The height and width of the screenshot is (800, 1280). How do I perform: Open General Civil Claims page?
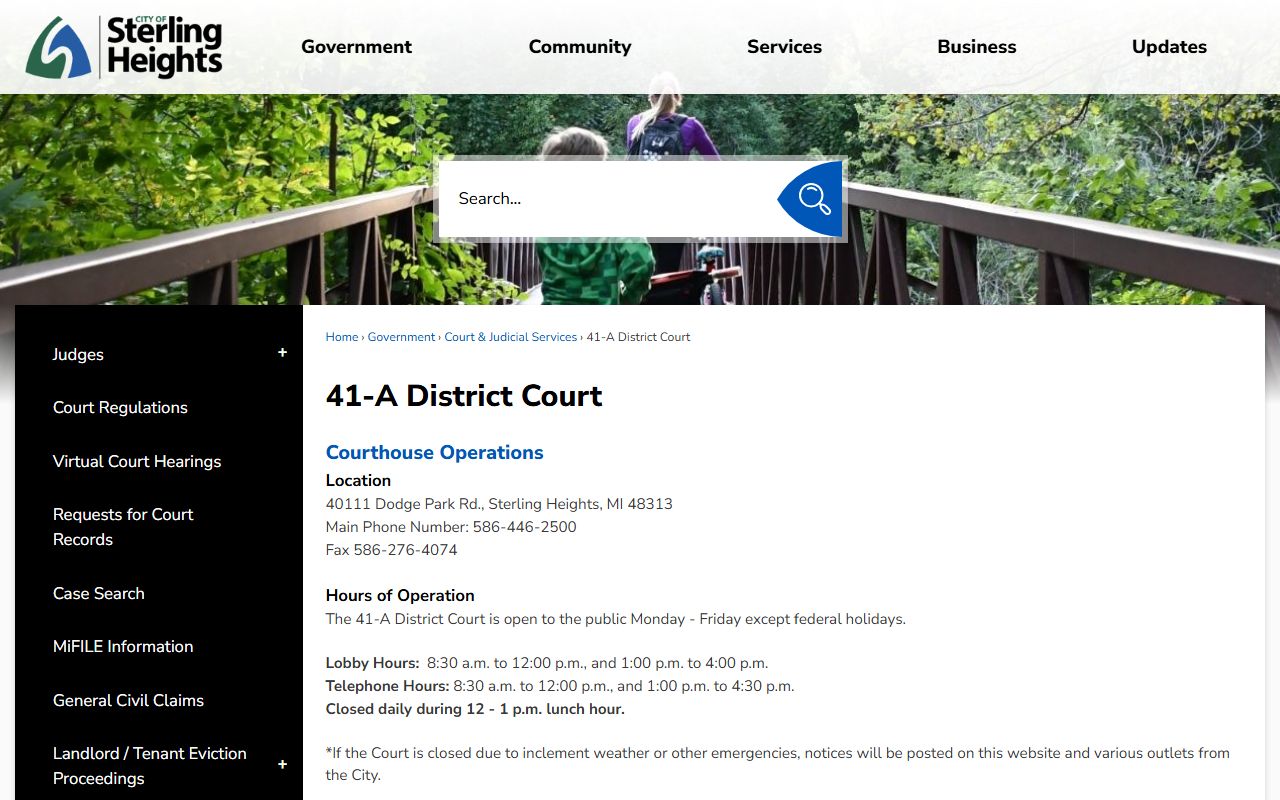(128, 701)
